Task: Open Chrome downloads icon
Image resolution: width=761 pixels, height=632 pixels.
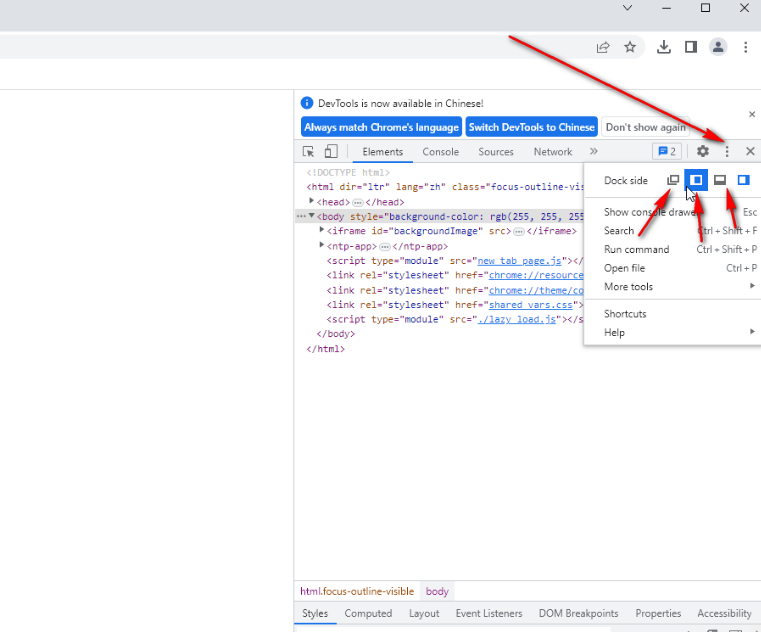Action: coord(664,47)
